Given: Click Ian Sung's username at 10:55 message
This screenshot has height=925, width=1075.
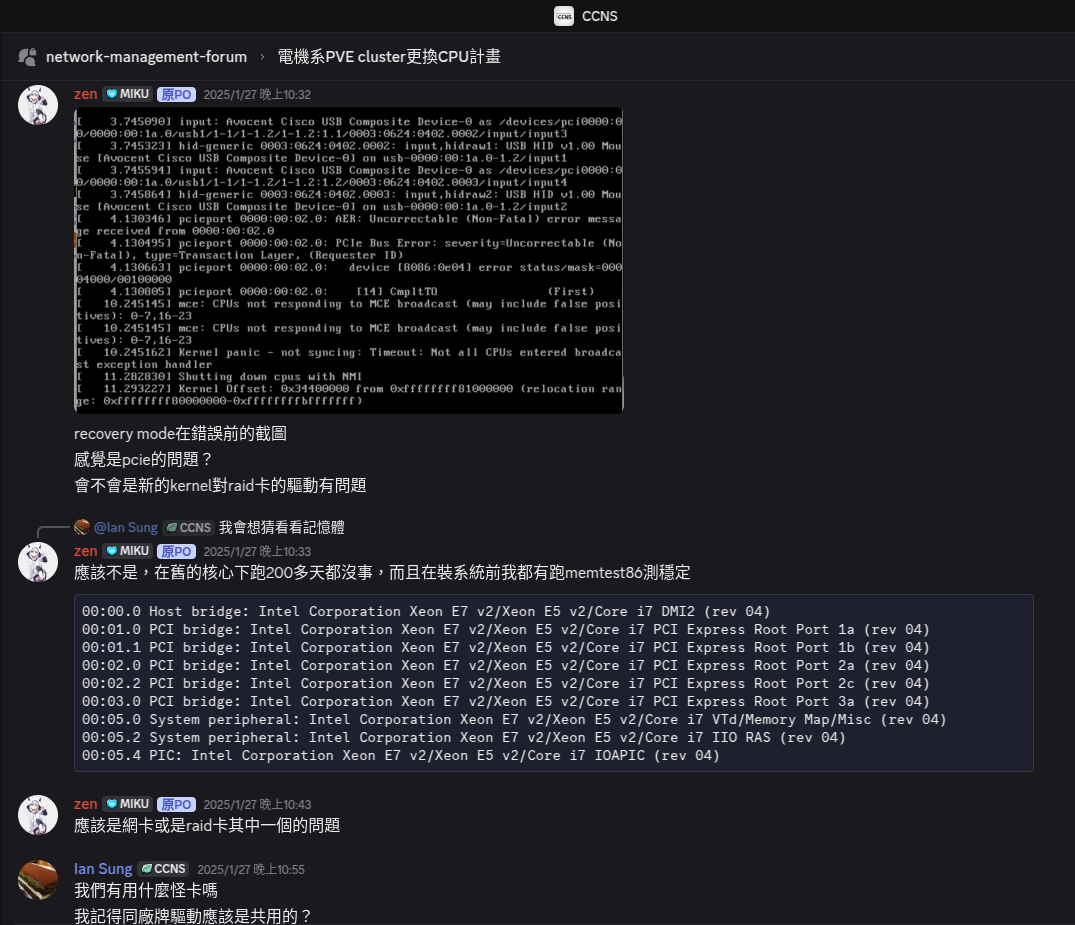Looking at the screenshot, I should [103, 869].
